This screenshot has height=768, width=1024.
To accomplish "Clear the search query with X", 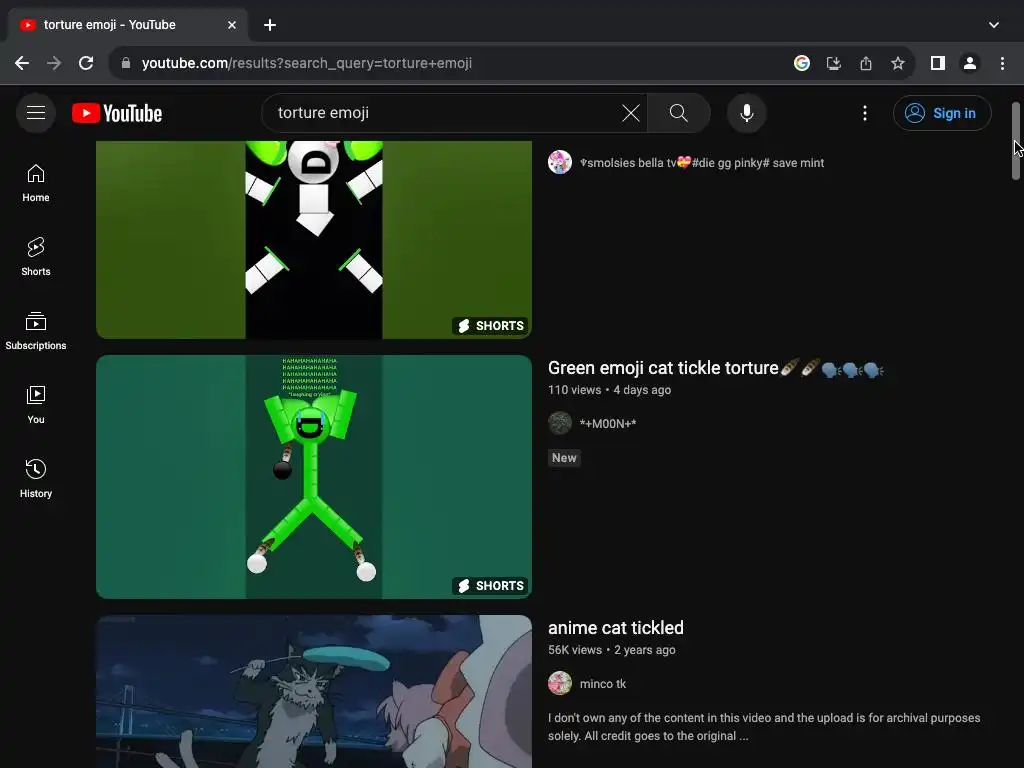I will click(x=630, y=113).
